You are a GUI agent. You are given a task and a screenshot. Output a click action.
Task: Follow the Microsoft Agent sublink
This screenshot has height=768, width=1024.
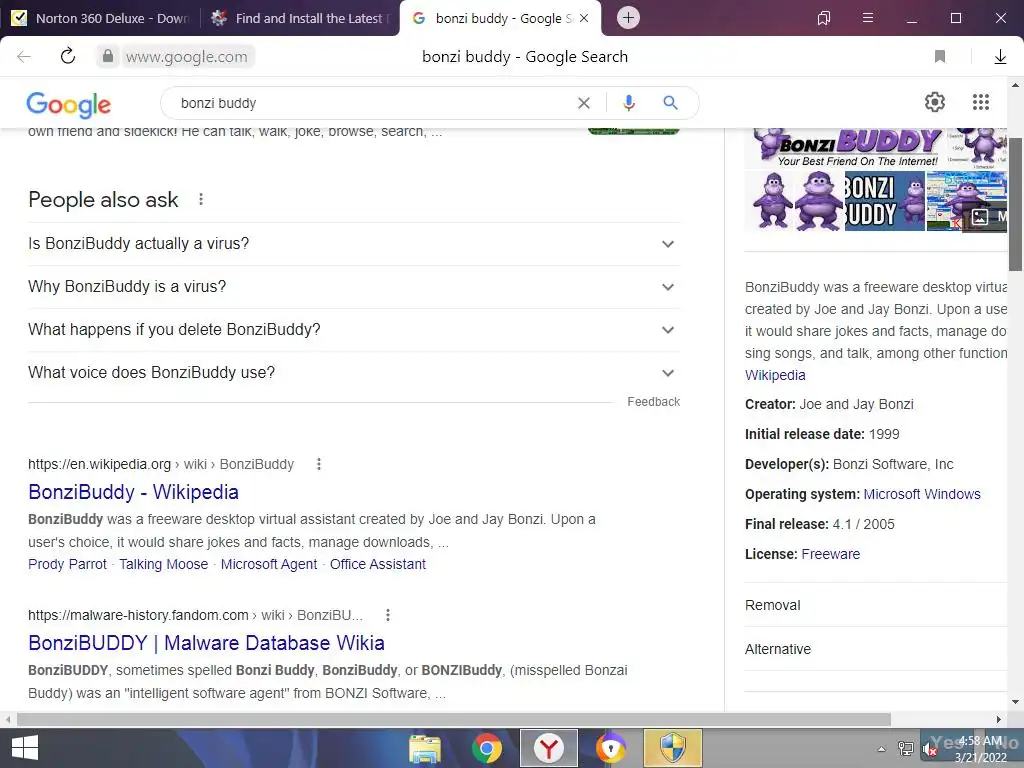269,564
